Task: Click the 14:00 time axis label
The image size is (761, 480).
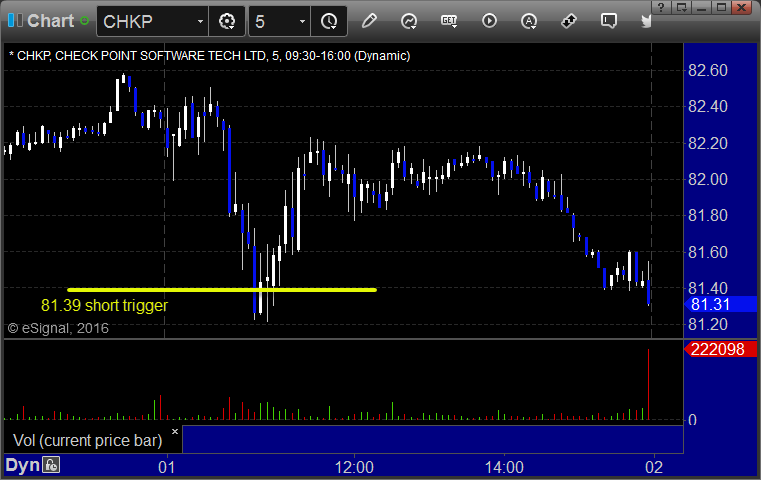Action: coord(504,467)
